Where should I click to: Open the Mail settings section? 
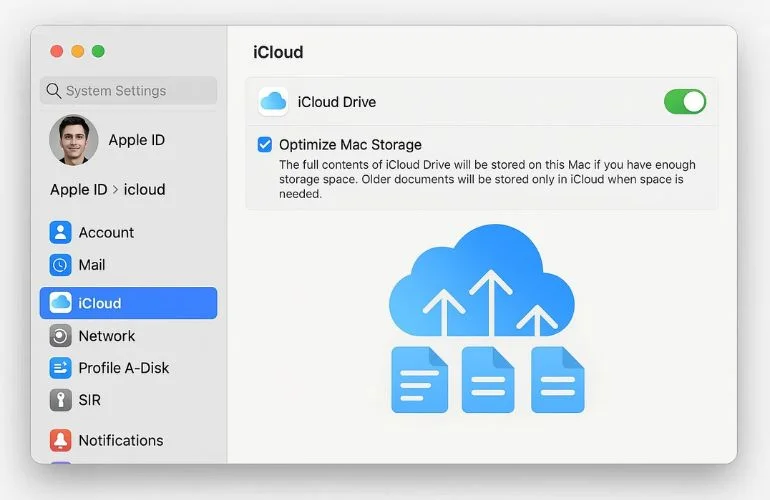tap(92, 265)
